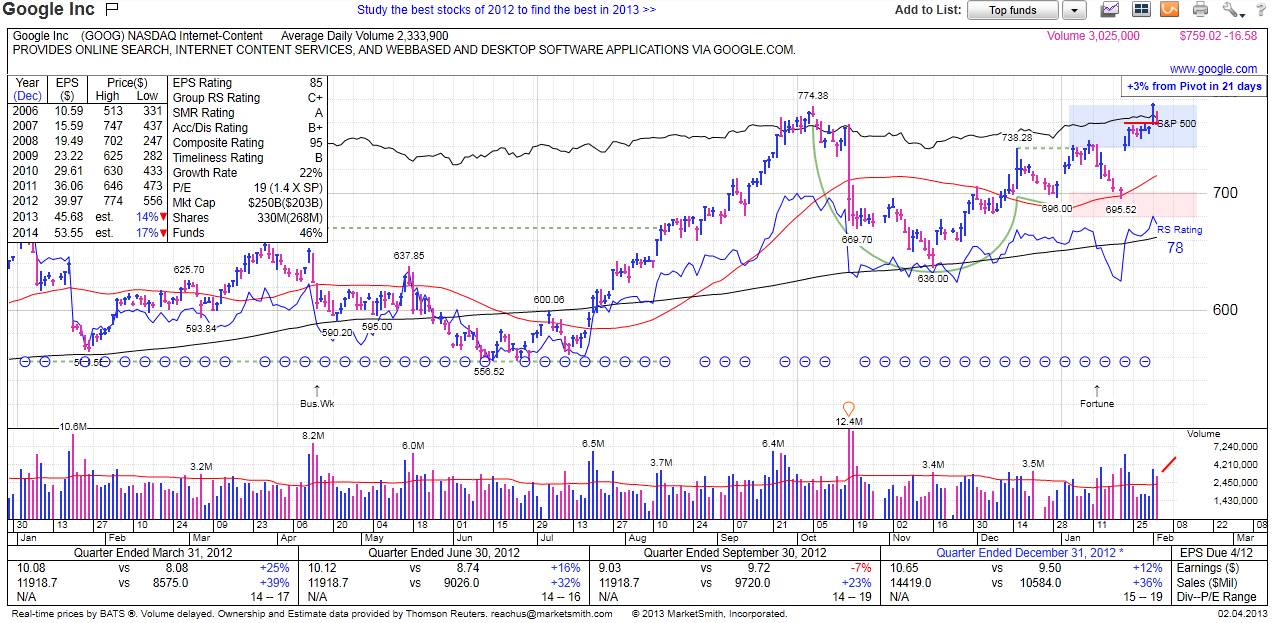The width and height of the screenshot is (1273, 623).
Task: Click the Group RS Rating C+ value
Action: (x=315, y=98)
